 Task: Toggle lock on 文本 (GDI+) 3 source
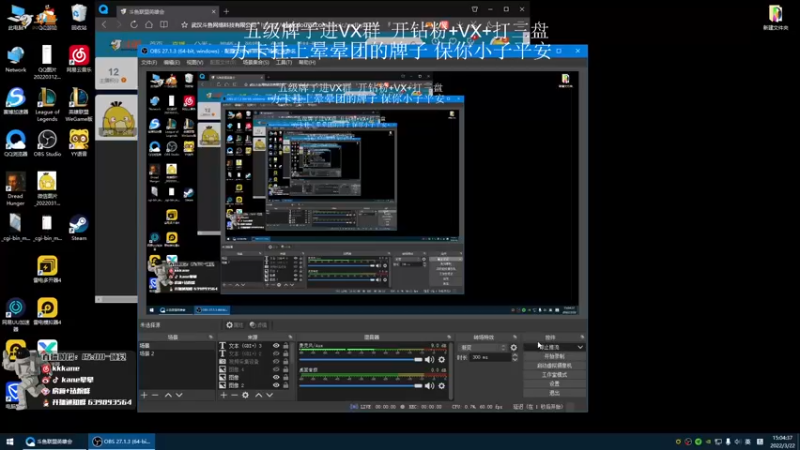(286, 345)
